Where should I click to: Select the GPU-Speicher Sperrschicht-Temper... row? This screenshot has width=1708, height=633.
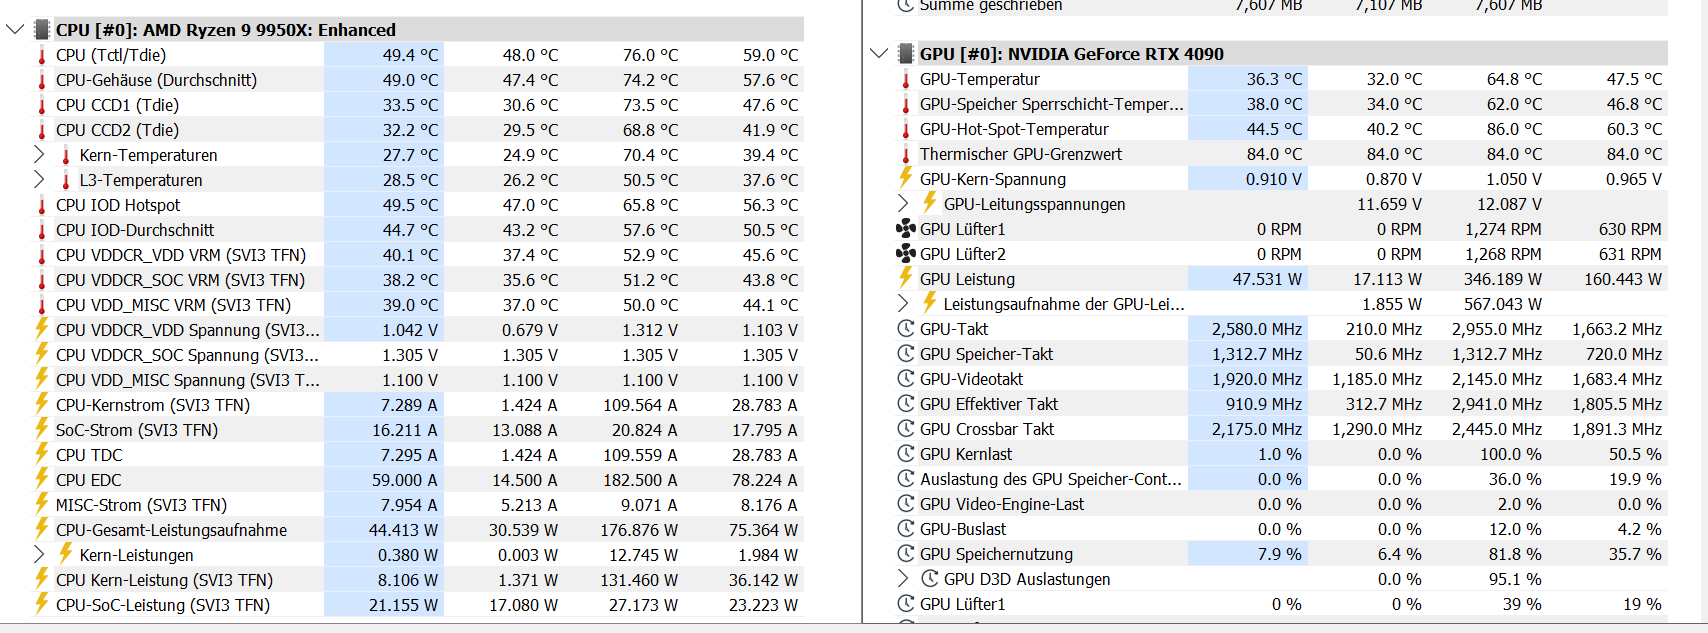(x=1282, y=104)
